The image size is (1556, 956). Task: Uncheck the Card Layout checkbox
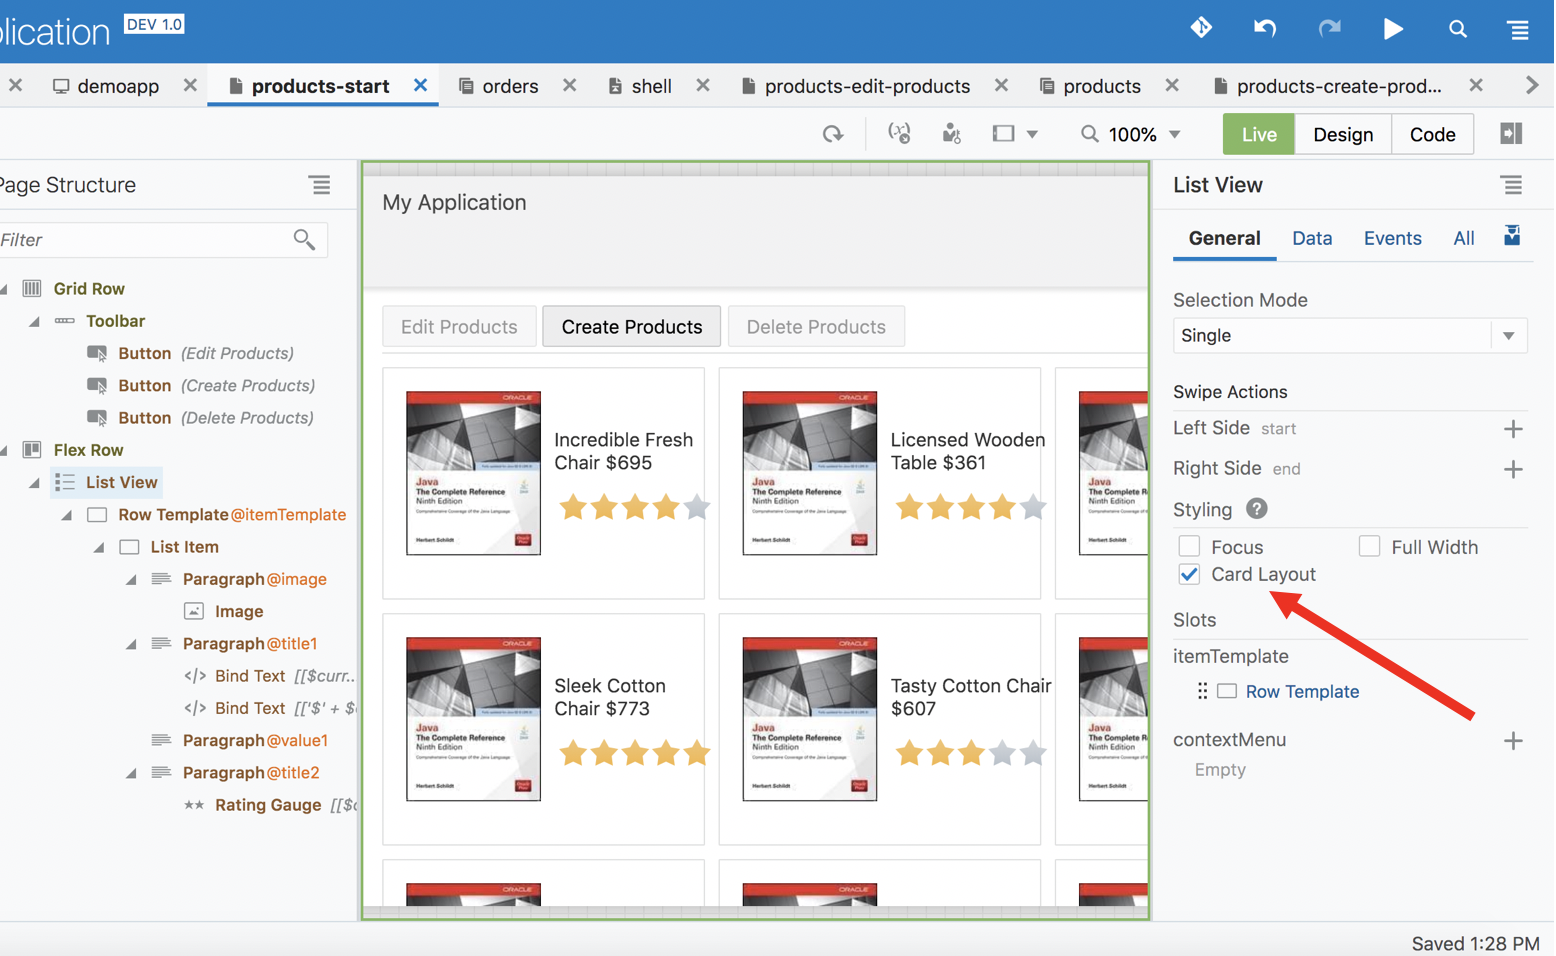[x=1189, y=574]
